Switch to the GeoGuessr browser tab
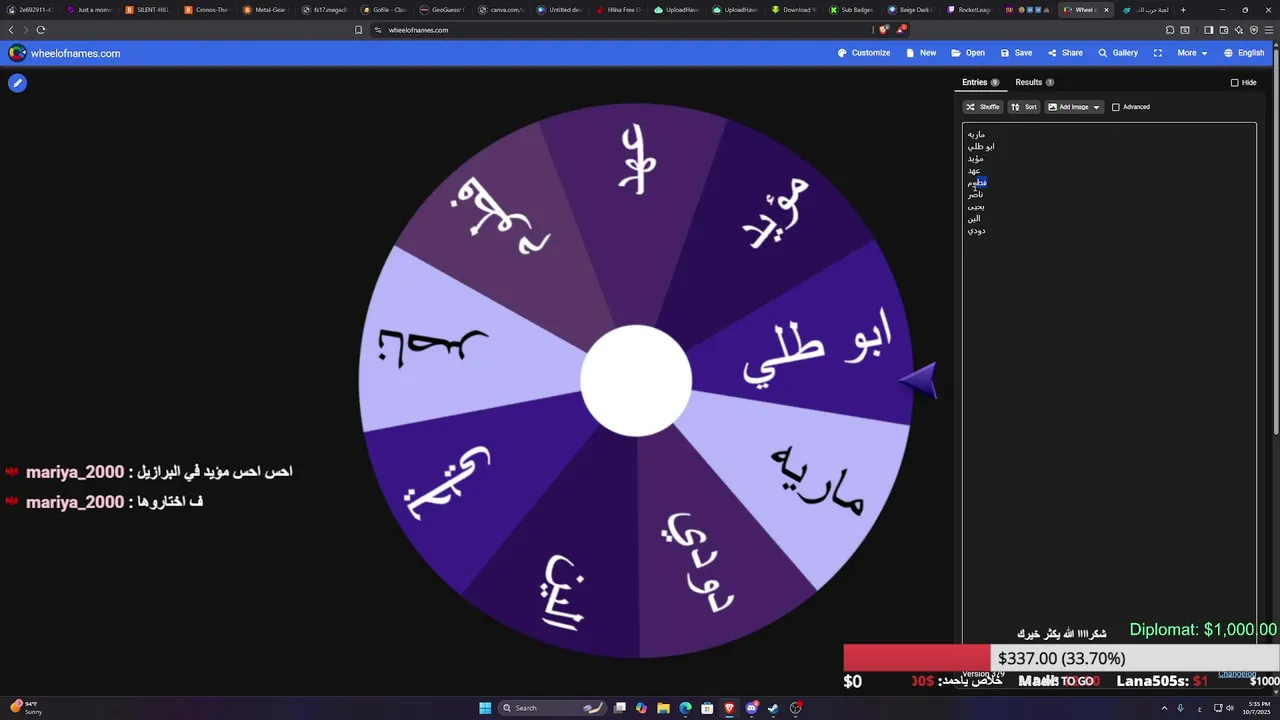1280x720 pixels. [x=442, y=10]
